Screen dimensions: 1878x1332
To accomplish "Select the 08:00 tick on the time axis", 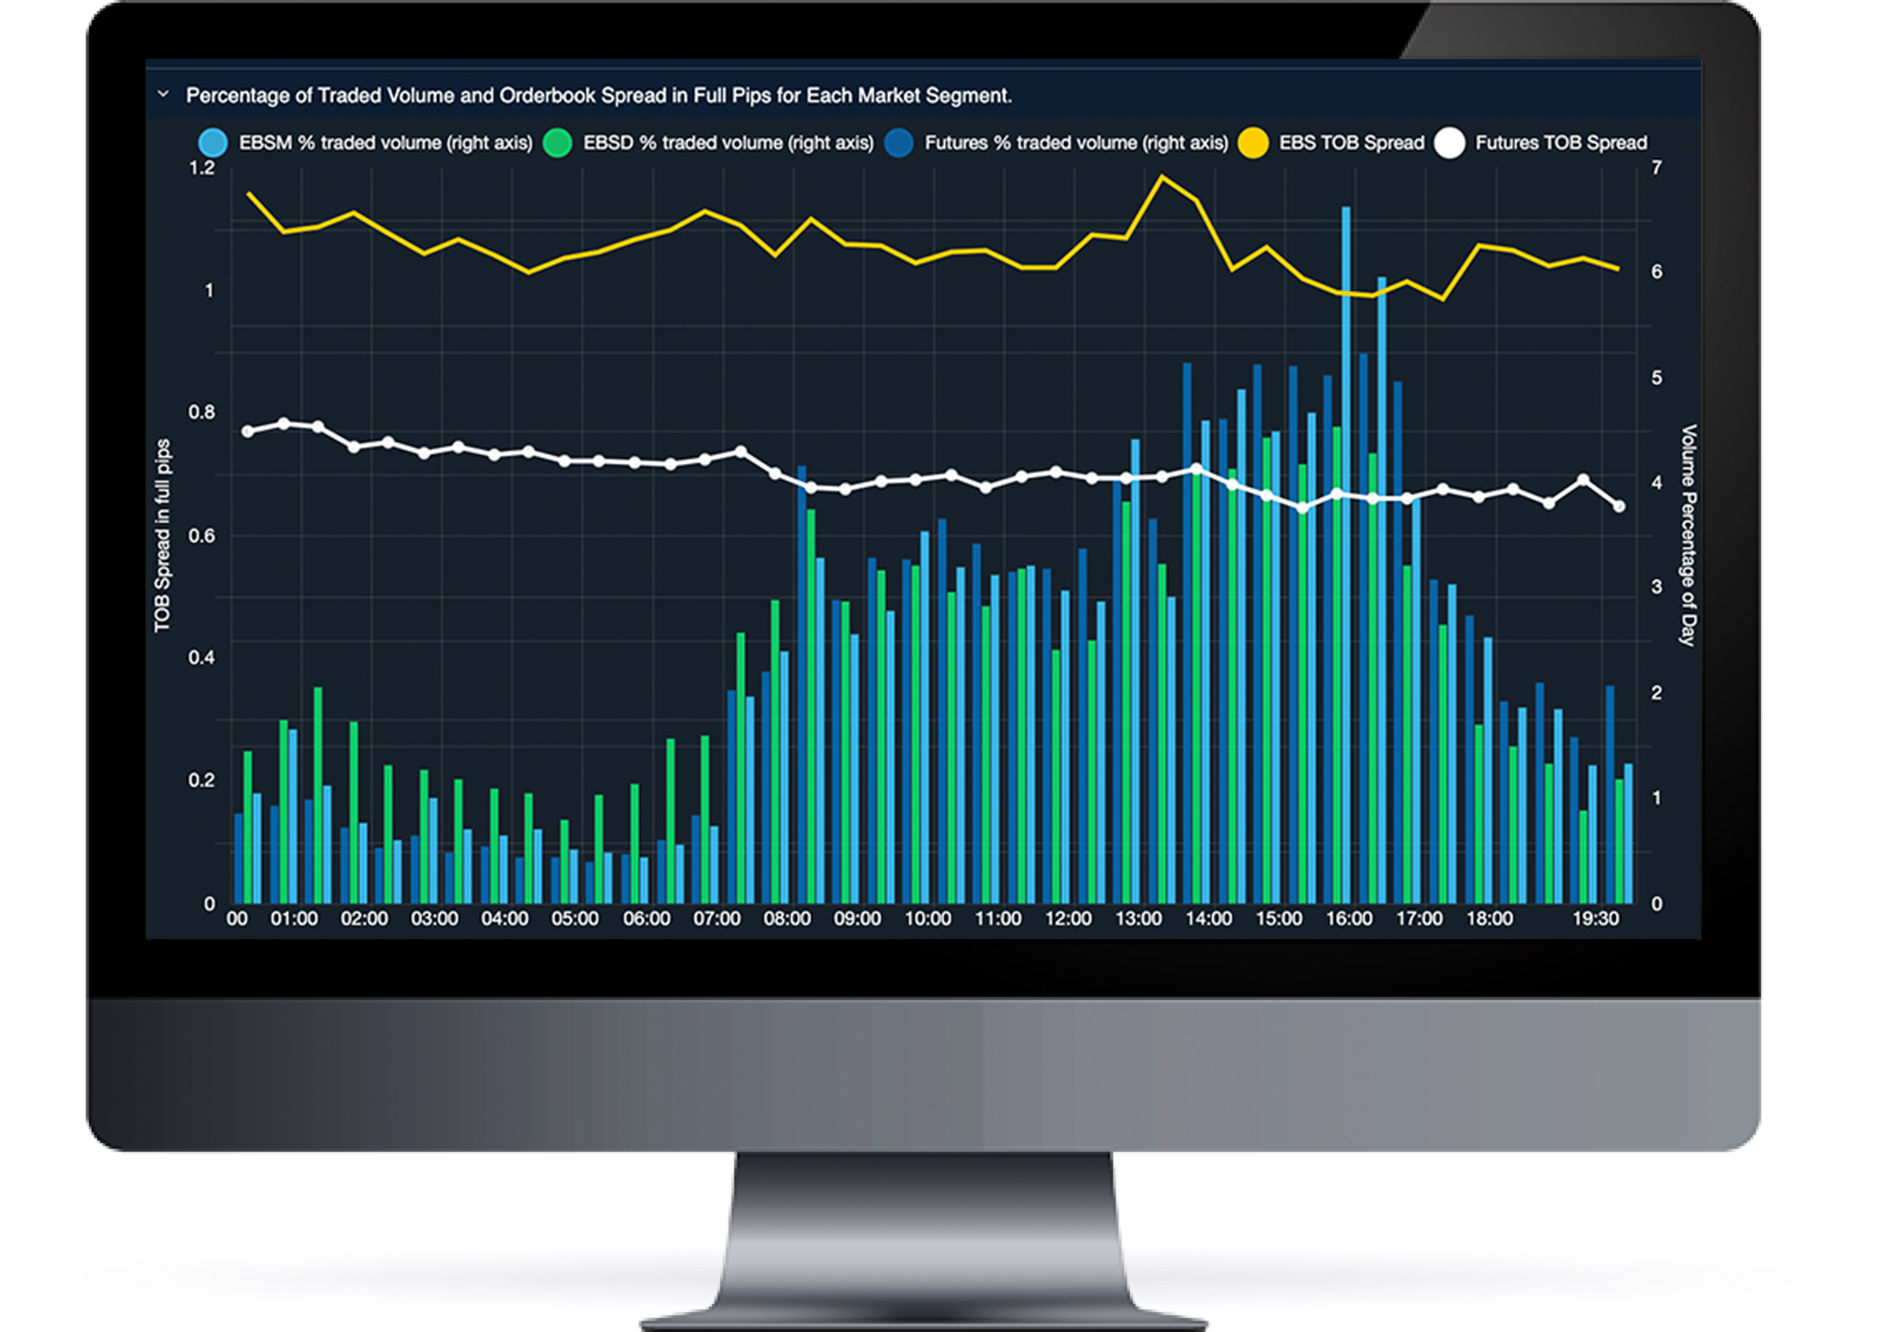I will [x=787, y=918].
